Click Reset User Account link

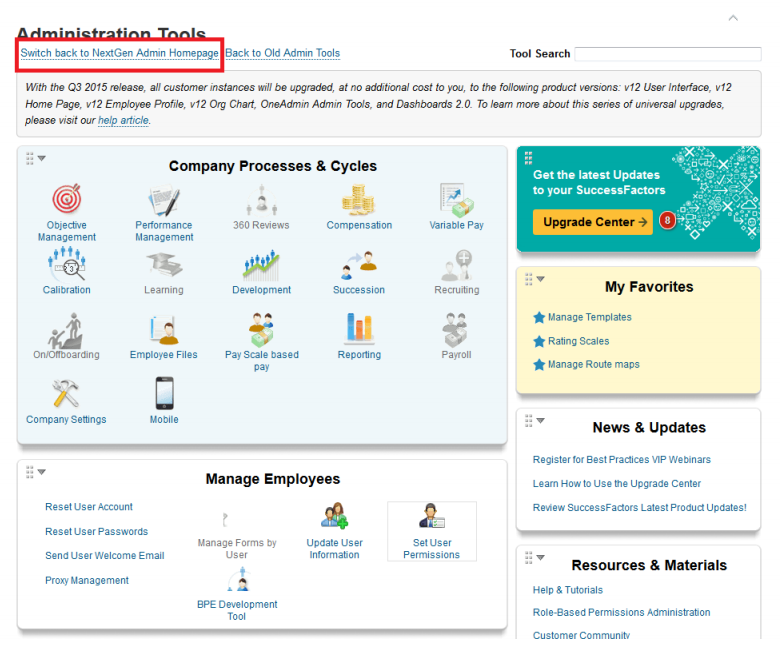89,507
